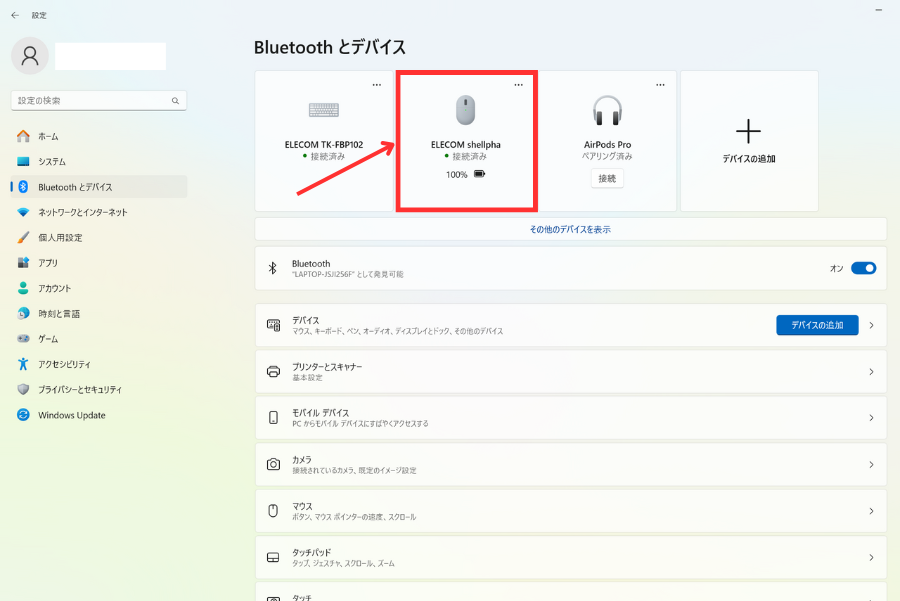Navigate to アプリ settings
The height and width of the screenshot is (601, 900).
[x=99, y=262]
